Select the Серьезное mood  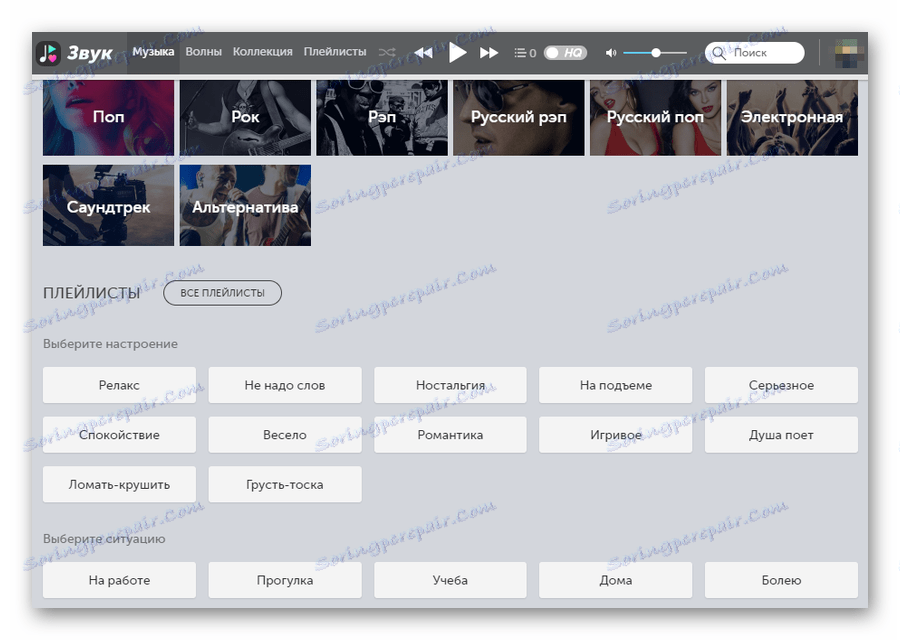781,385
